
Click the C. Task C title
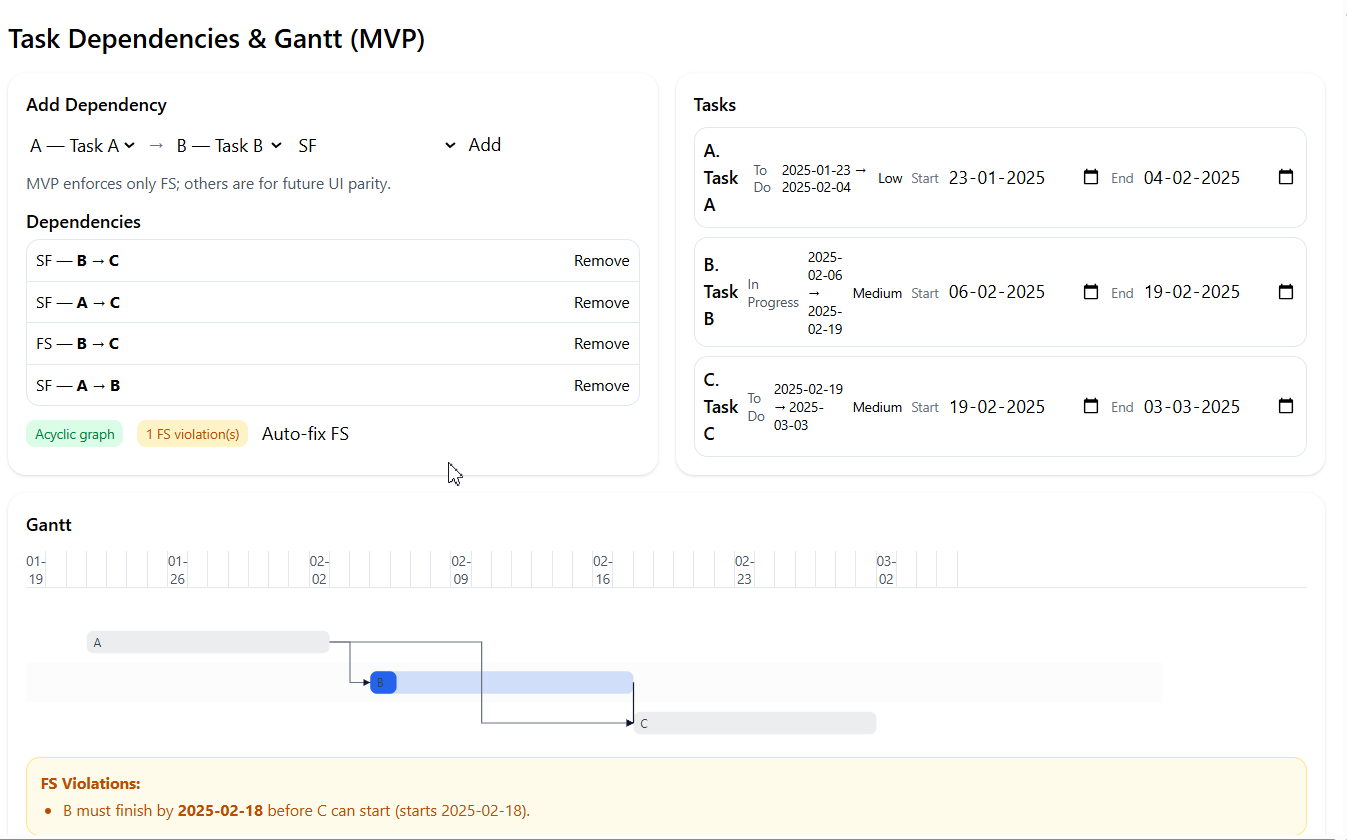tap(721, 407)
